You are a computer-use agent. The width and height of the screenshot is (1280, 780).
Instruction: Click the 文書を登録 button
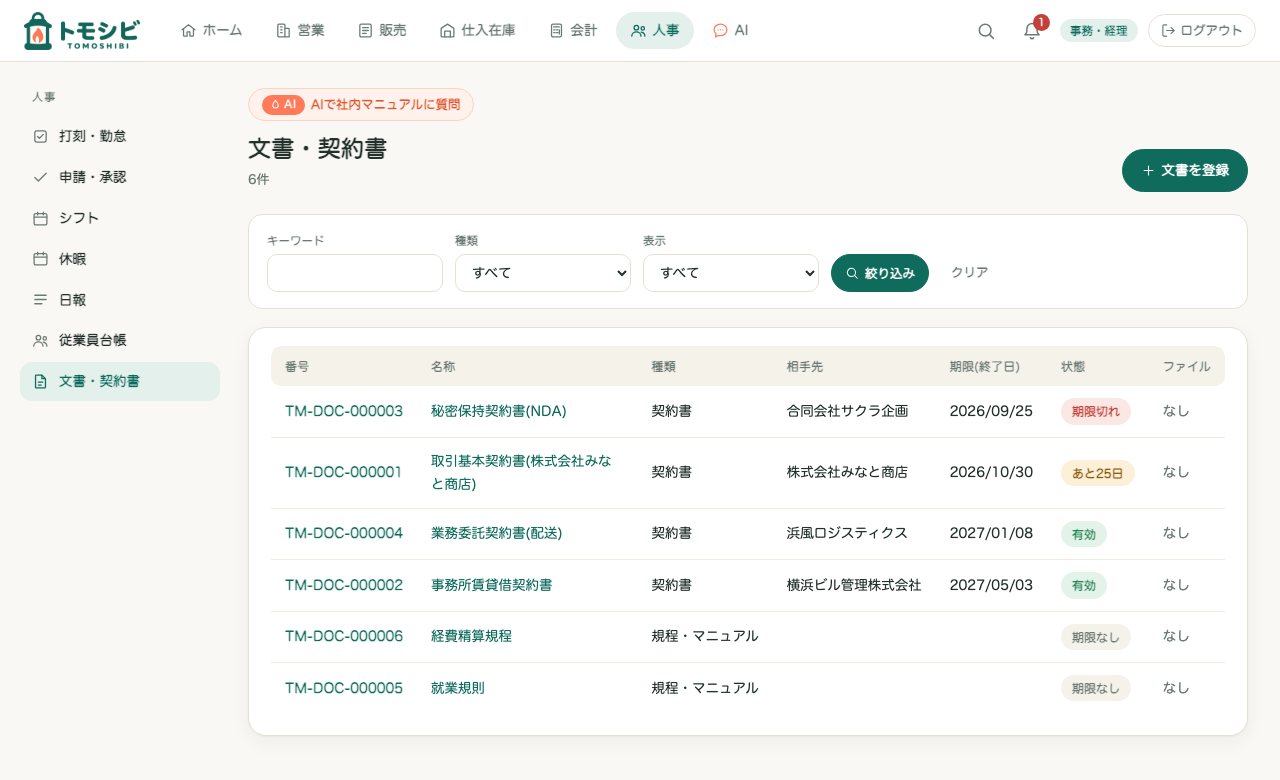pyautogui.click(x=1185, y=170)
